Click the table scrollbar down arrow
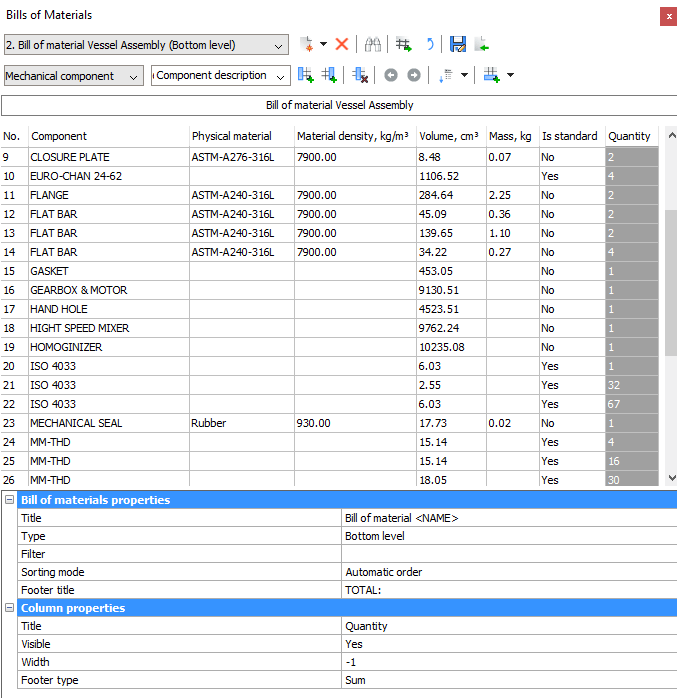 672,478
